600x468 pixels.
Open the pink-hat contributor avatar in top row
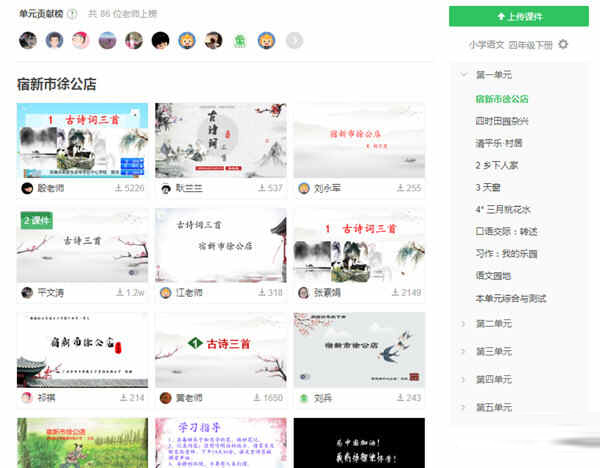(81, 40)
